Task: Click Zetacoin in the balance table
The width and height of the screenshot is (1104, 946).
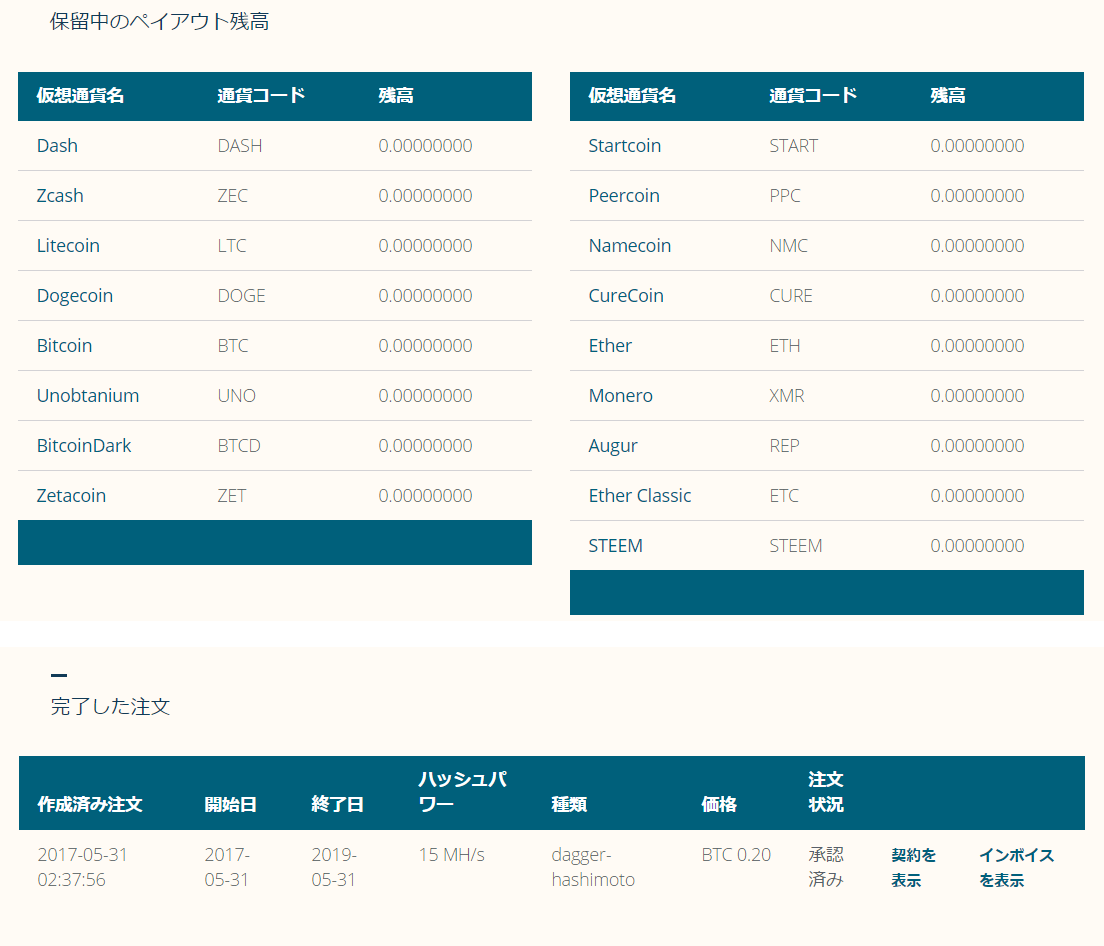Action: click(x=71, y=496)
